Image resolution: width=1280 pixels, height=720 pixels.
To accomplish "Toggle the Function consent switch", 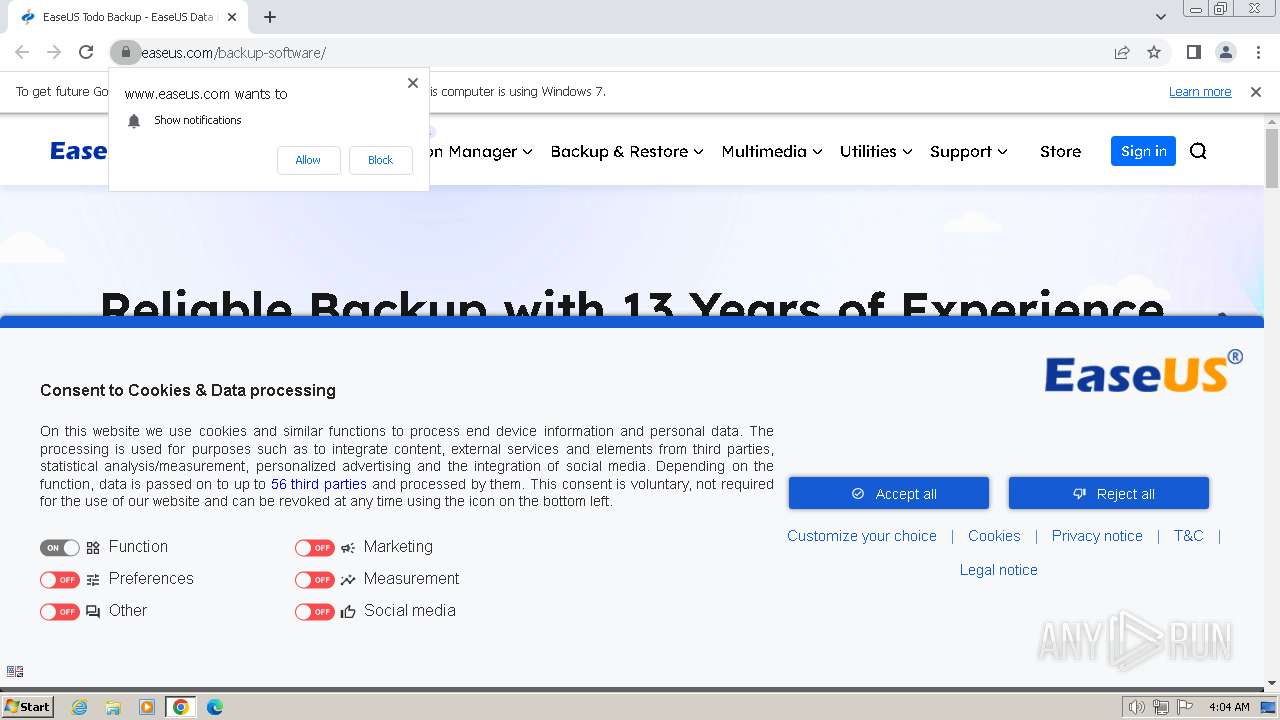I will click(x=60, y=548).
